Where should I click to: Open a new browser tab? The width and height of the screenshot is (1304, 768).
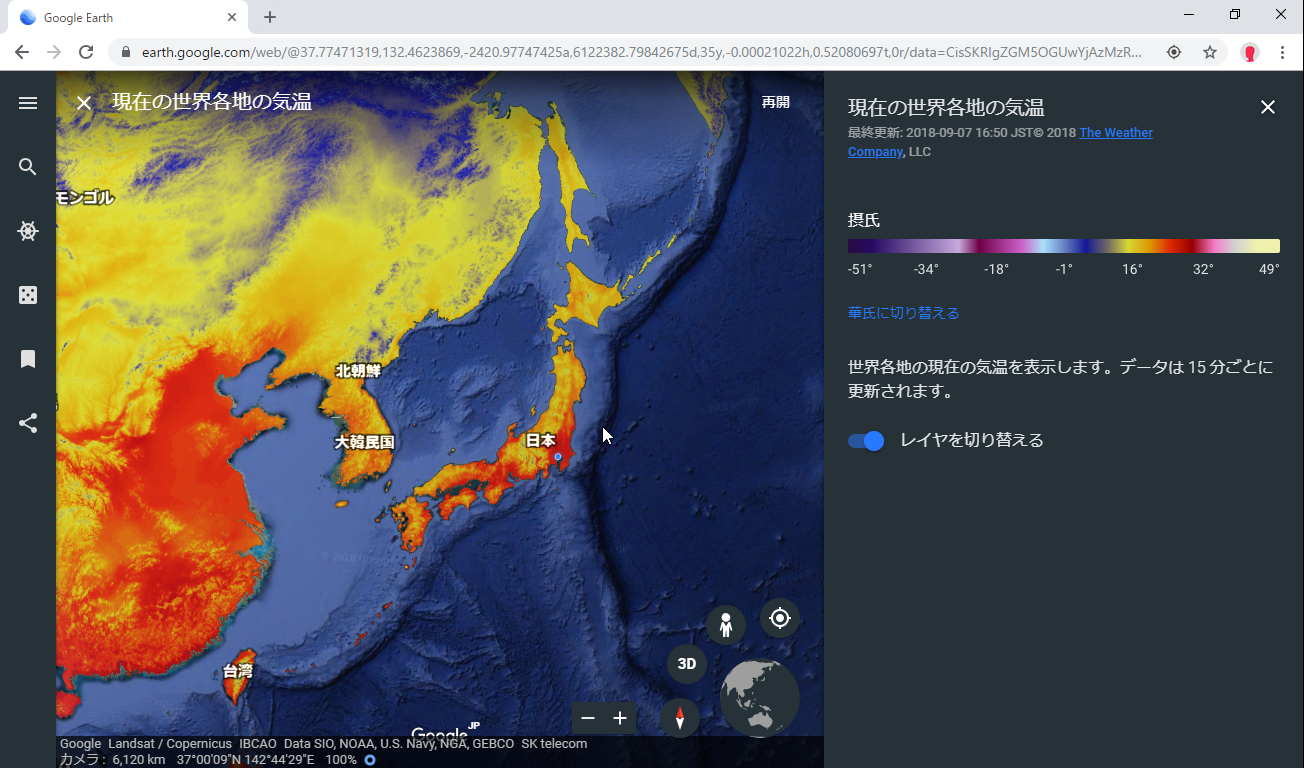[x=270, y=17]
